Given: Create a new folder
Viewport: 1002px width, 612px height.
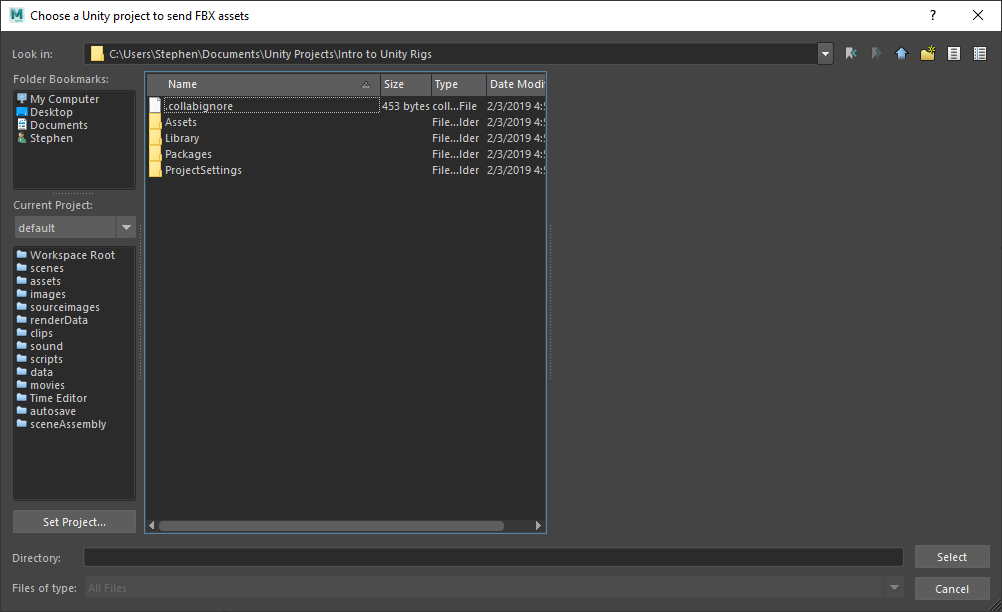Looking at the screenshot, I should click(928, 54).
